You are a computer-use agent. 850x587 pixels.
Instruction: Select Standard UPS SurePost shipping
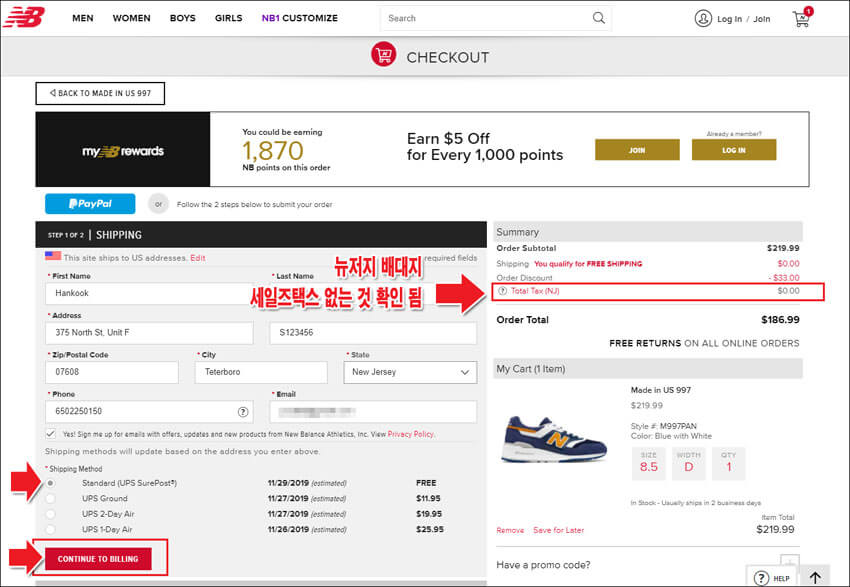tap(50, 483)
